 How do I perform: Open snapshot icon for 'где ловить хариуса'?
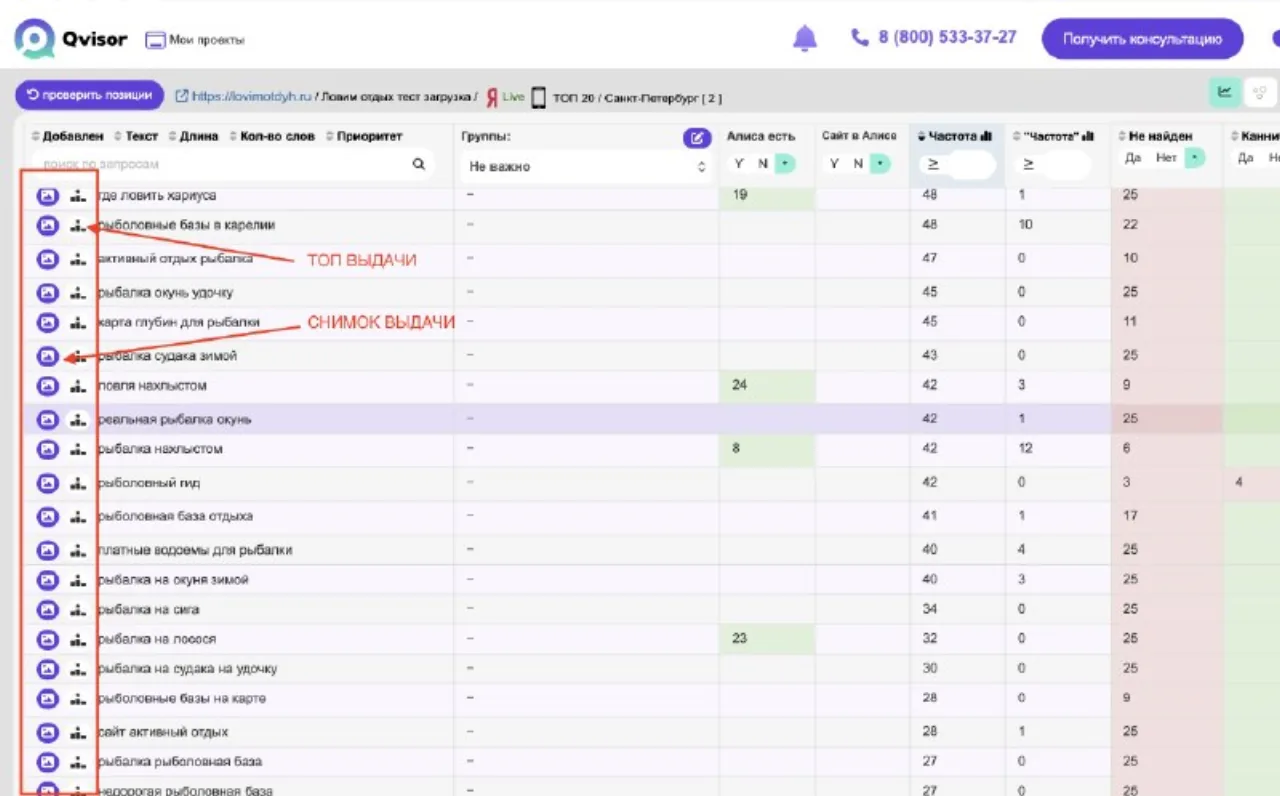[47, 196]
